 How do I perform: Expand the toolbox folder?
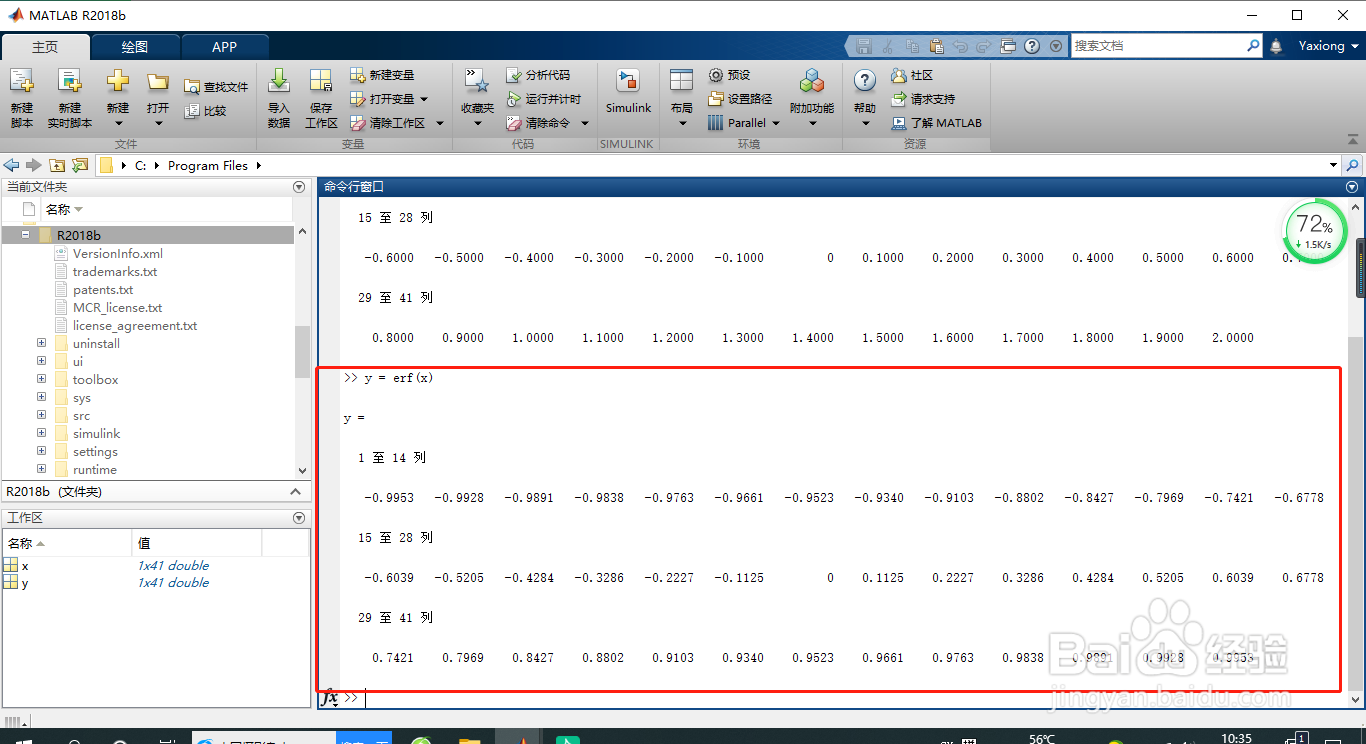click(x=41, y=379)
